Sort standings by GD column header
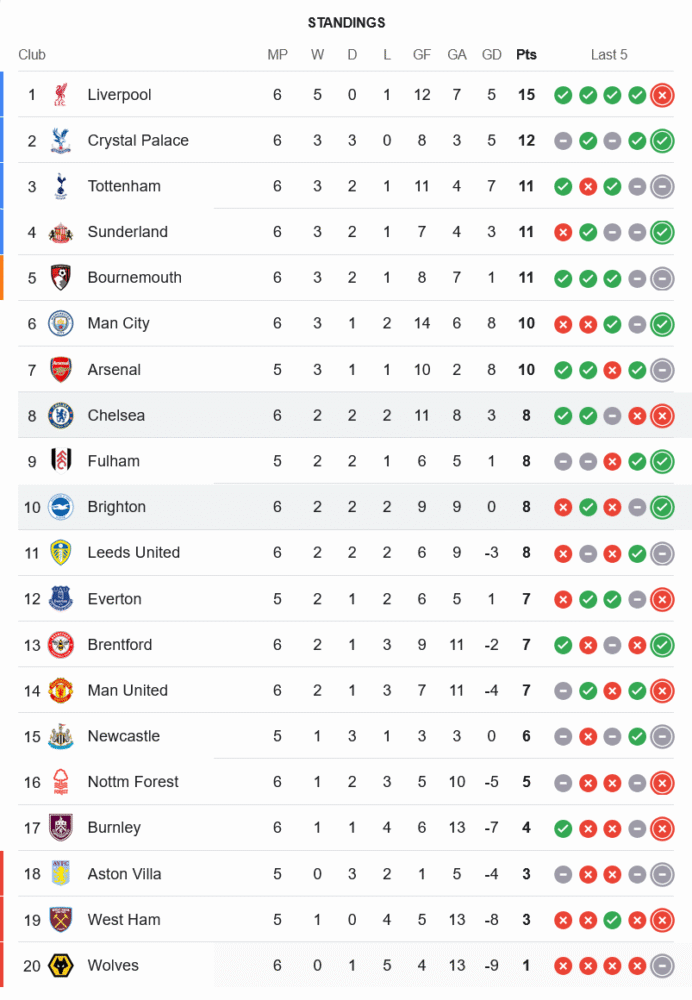This screenshot has height=1000, width=692. tap(491, 55)
